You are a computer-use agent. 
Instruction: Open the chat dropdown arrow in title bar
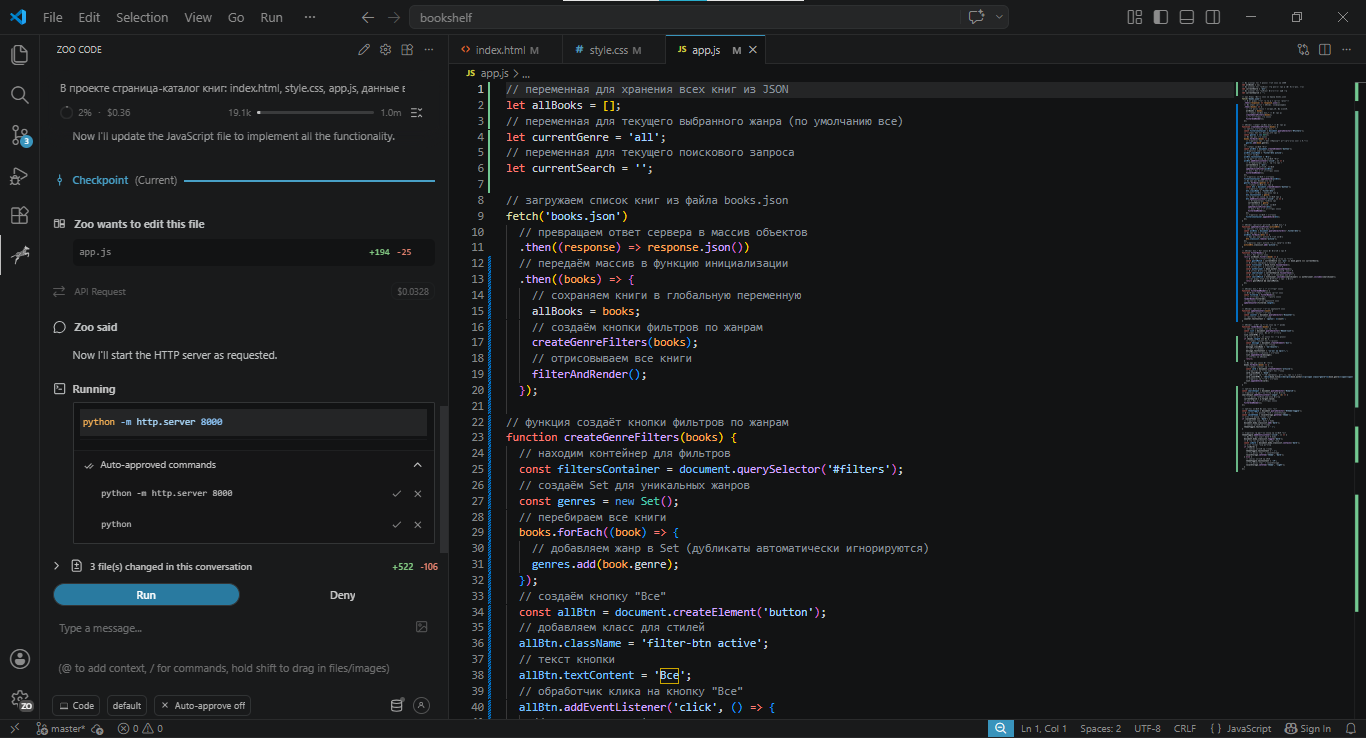(999, 17)
